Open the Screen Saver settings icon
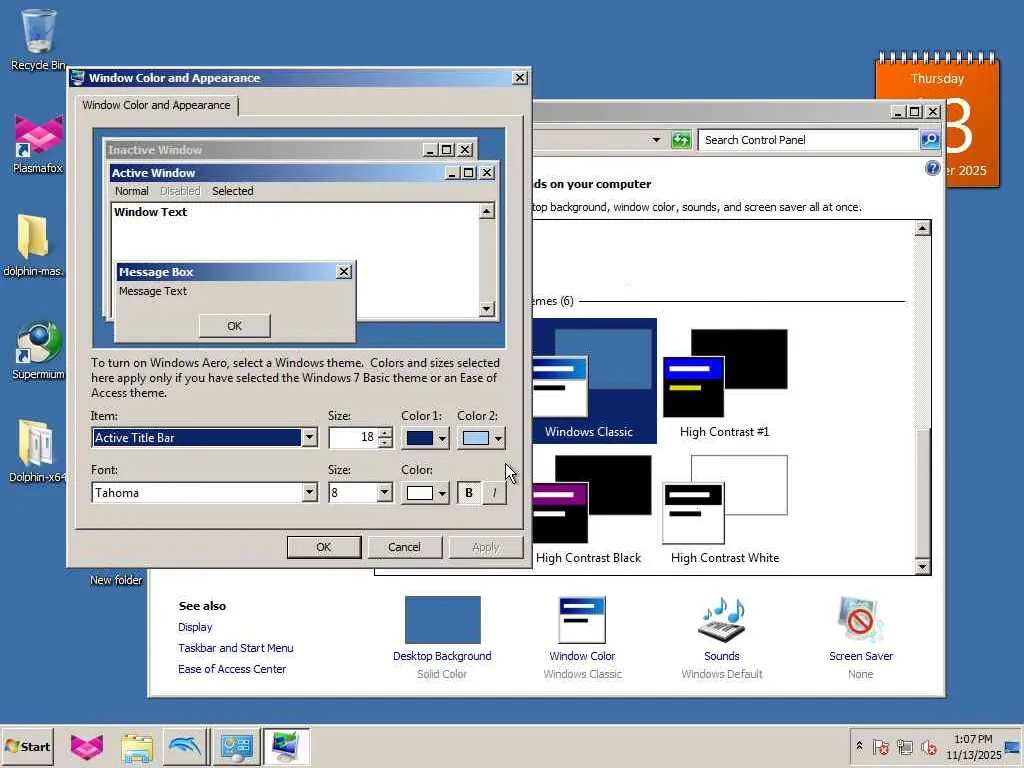Viewport: 1024px width, 768px height. 861,620
